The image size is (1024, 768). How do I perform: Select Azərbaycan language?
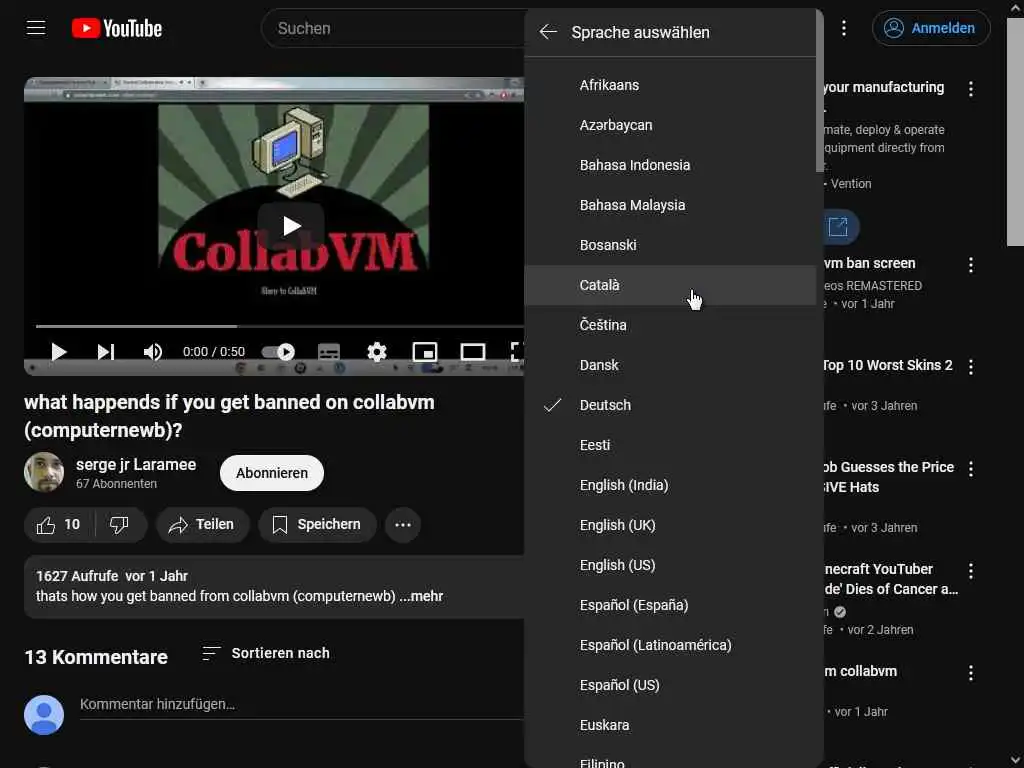[670, 125]
